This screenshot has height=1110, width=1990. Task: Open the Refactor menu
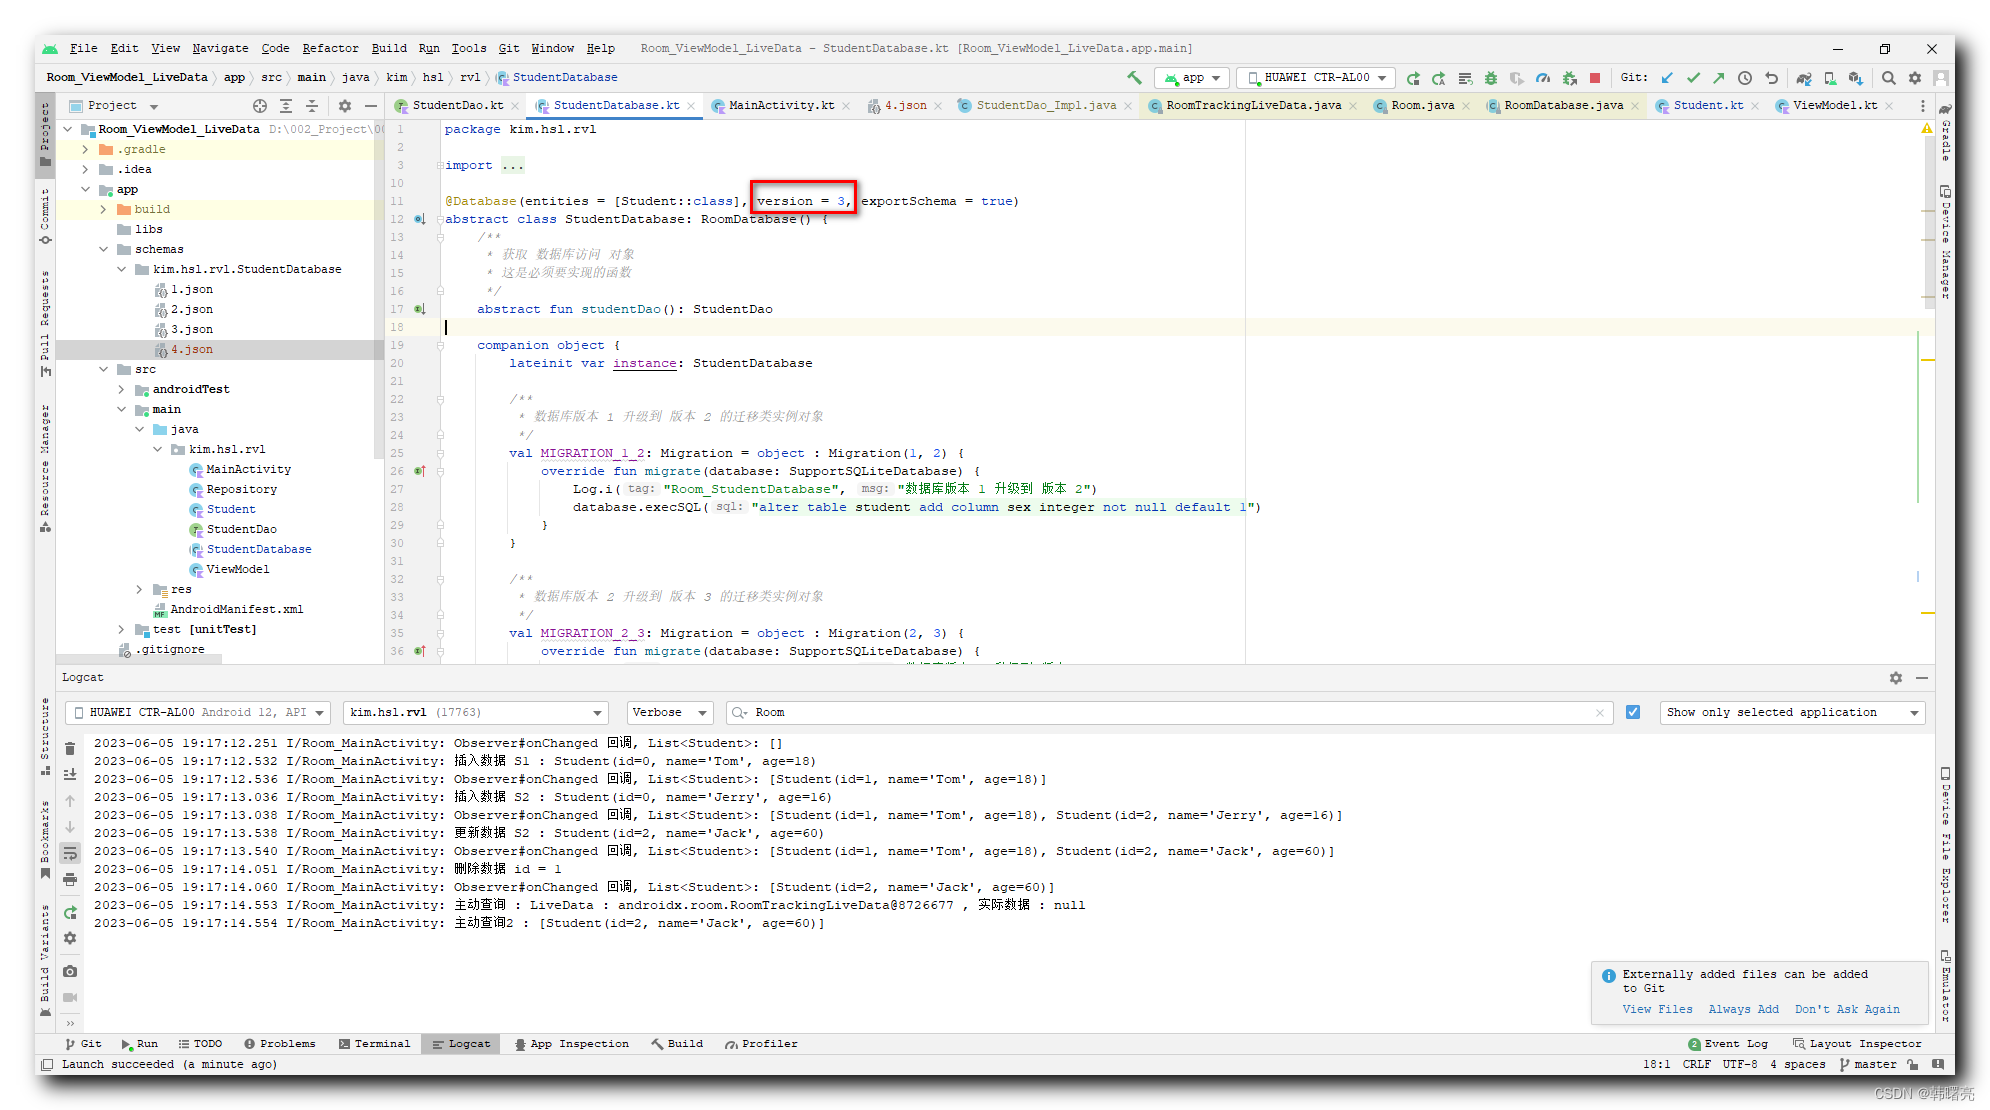(330, 48)
